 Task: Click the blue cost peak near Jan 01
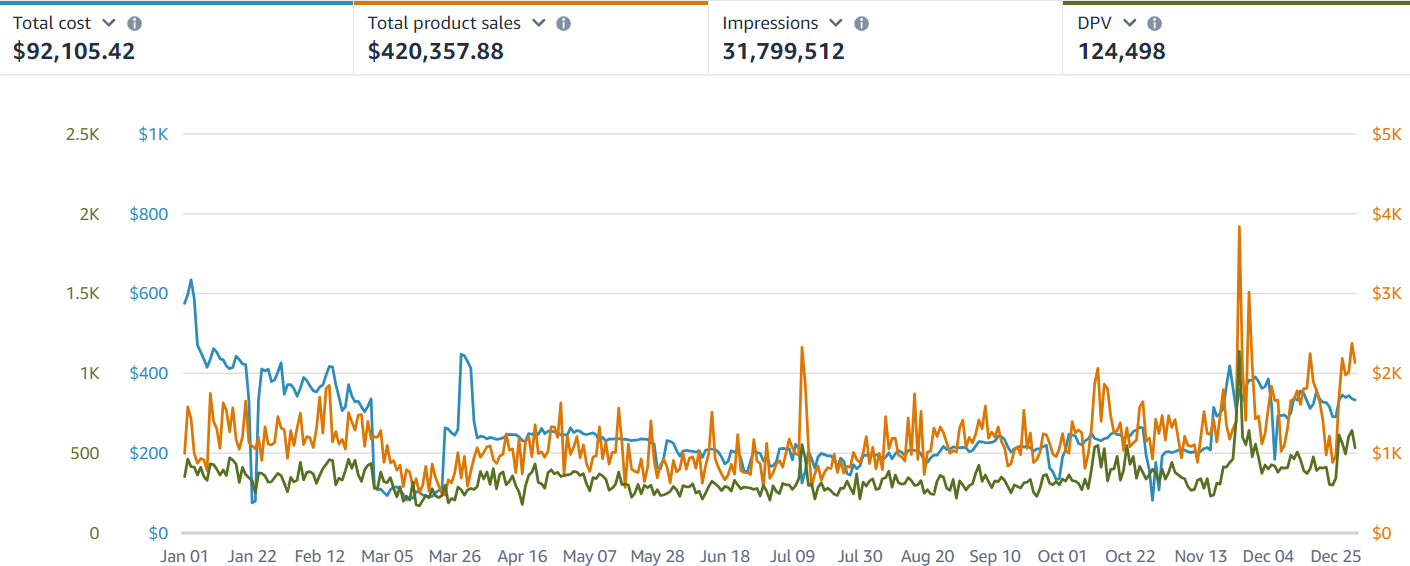coord(191,281)
